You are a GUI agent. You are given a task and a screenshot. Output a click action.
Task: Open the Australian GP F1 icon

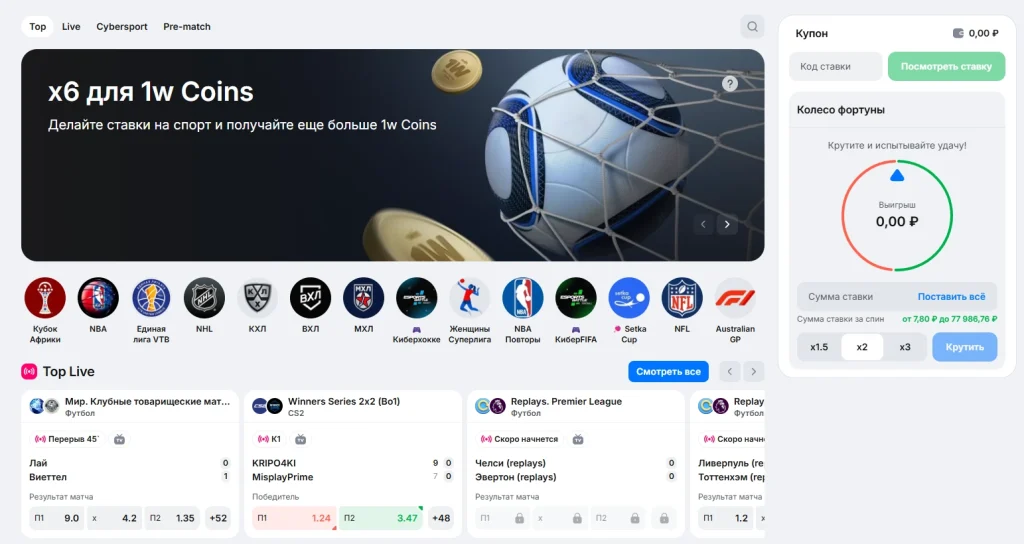pos(735,298)
